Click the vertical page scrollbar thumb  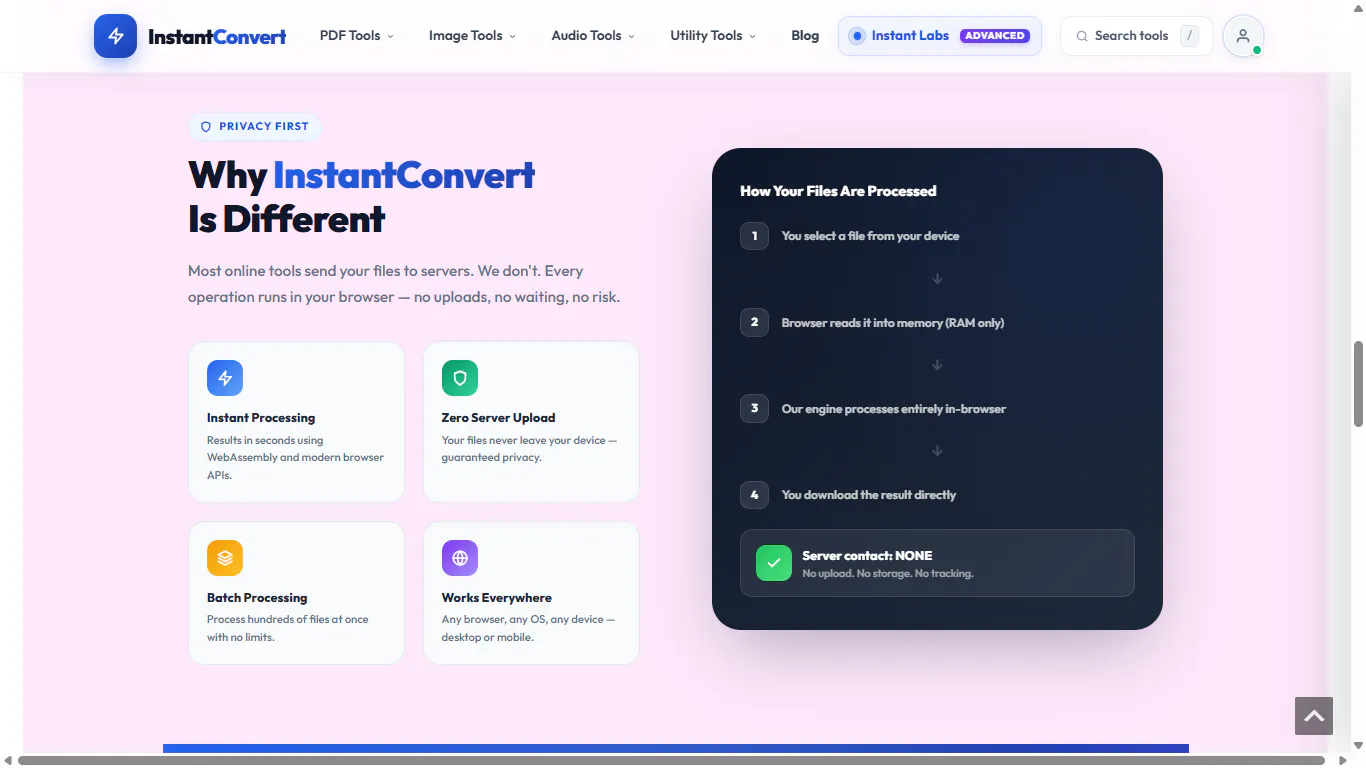(x=1358, y=384)
